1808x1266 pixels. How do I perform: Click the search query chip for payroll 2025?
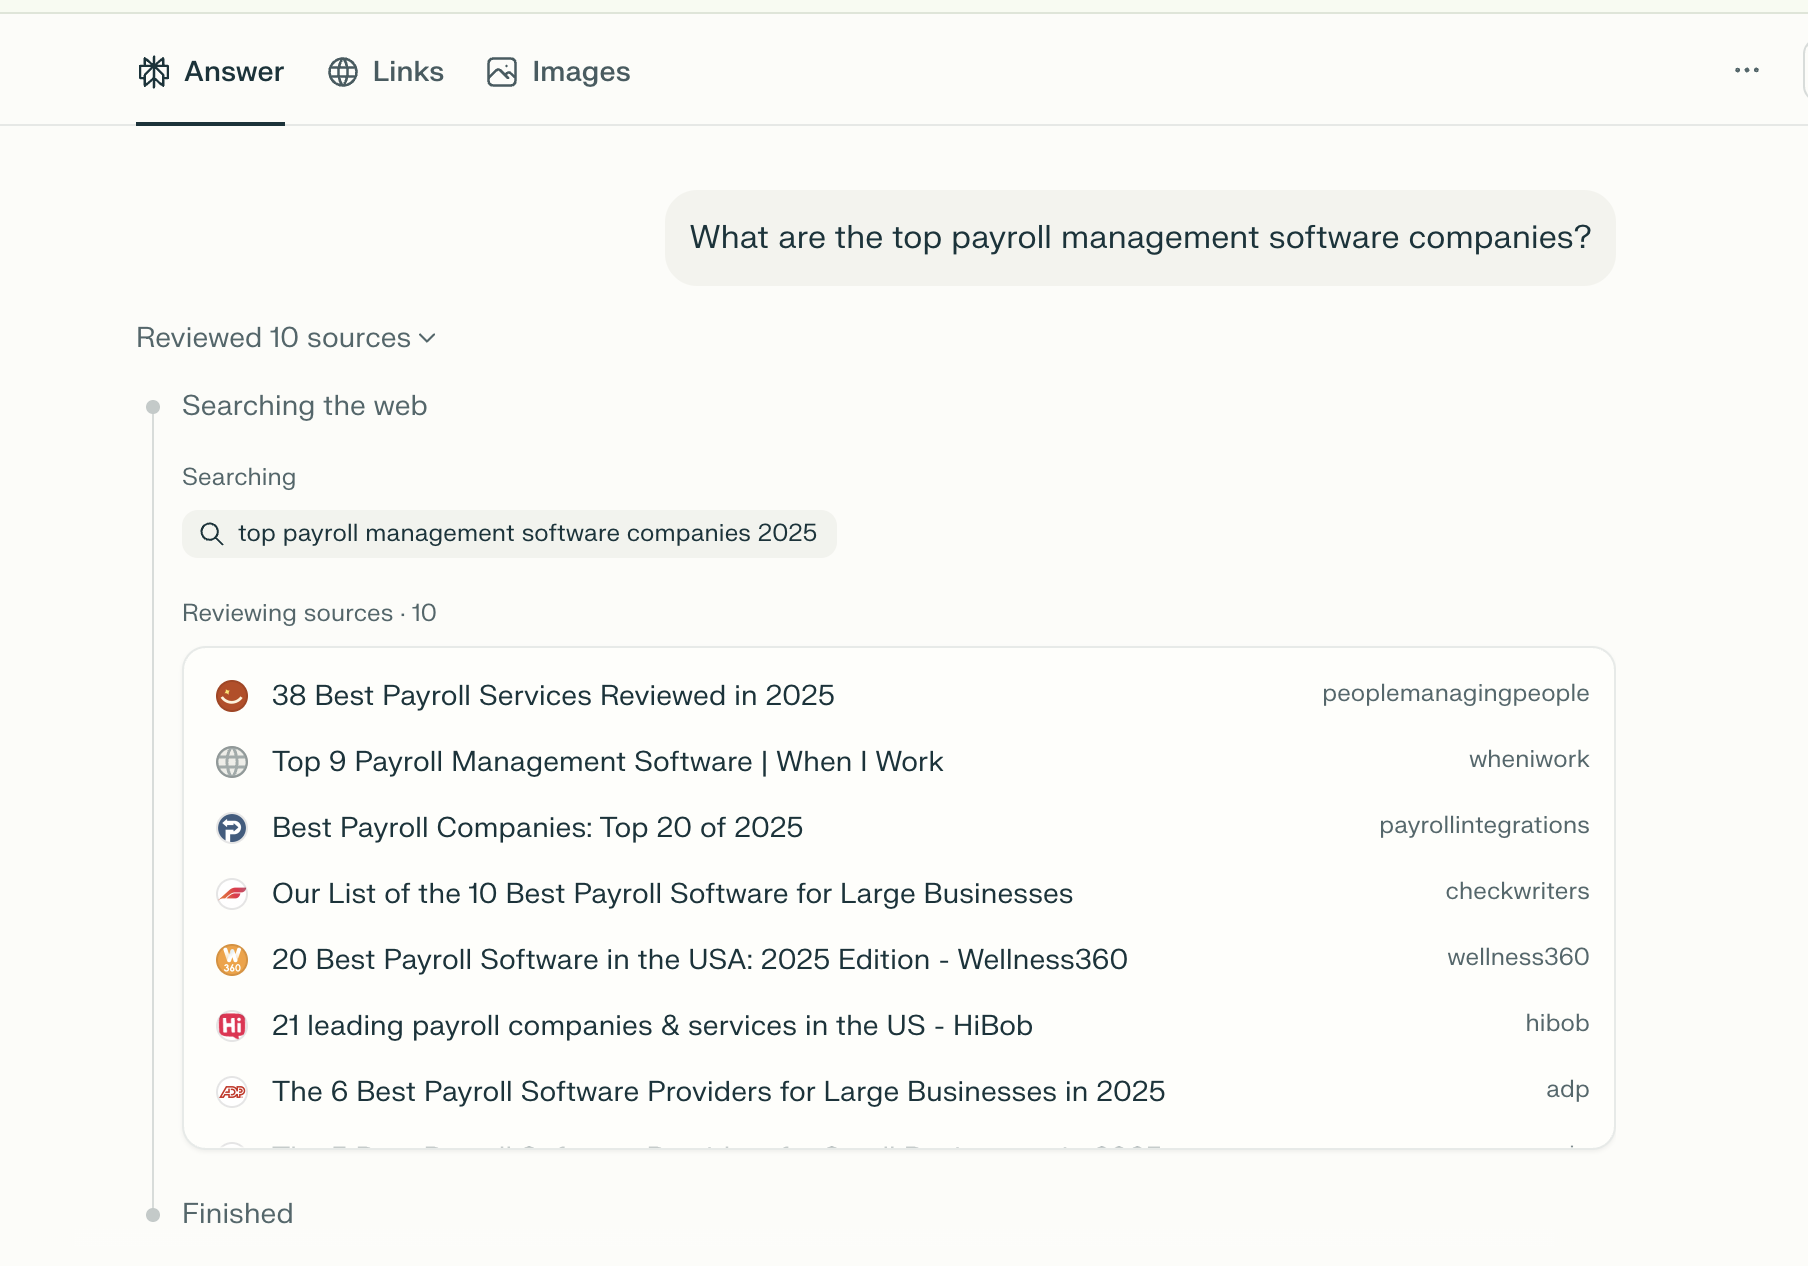509,533
